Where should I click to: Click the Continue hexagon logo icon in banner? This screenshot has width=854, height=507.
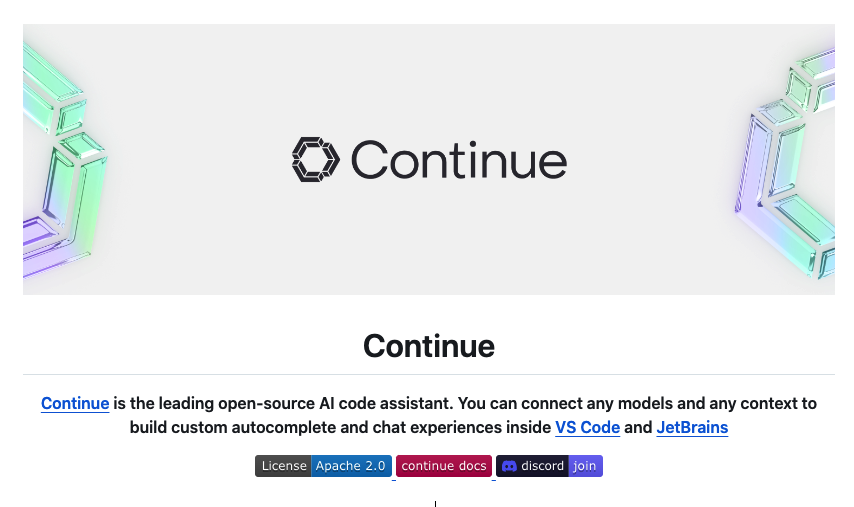[316, 160]
